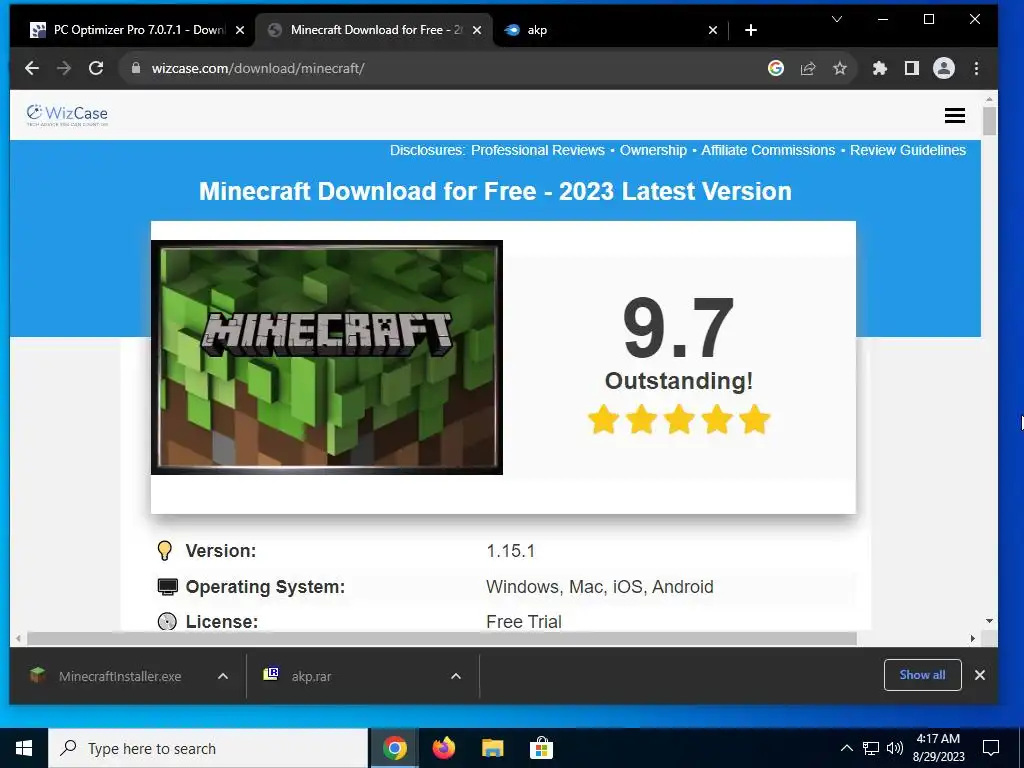Close the akp tab

713,30
